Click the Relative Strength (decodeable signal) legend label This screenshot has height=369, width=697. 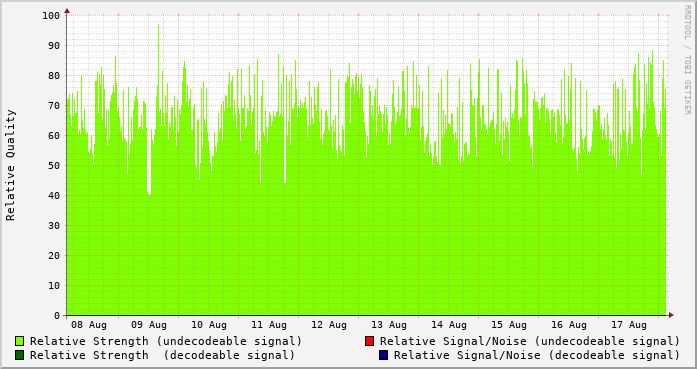162,355
